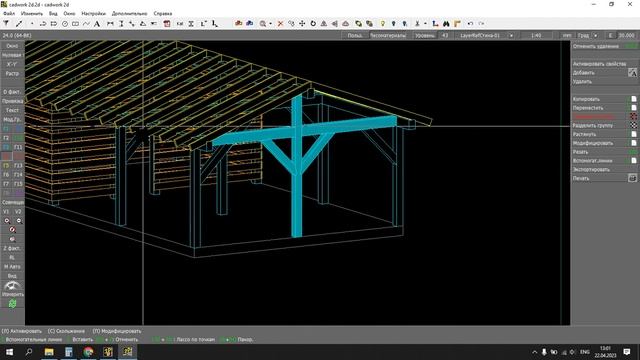Click the Удалить button
This screenshot has width=640, height=360.
(582, 81)
